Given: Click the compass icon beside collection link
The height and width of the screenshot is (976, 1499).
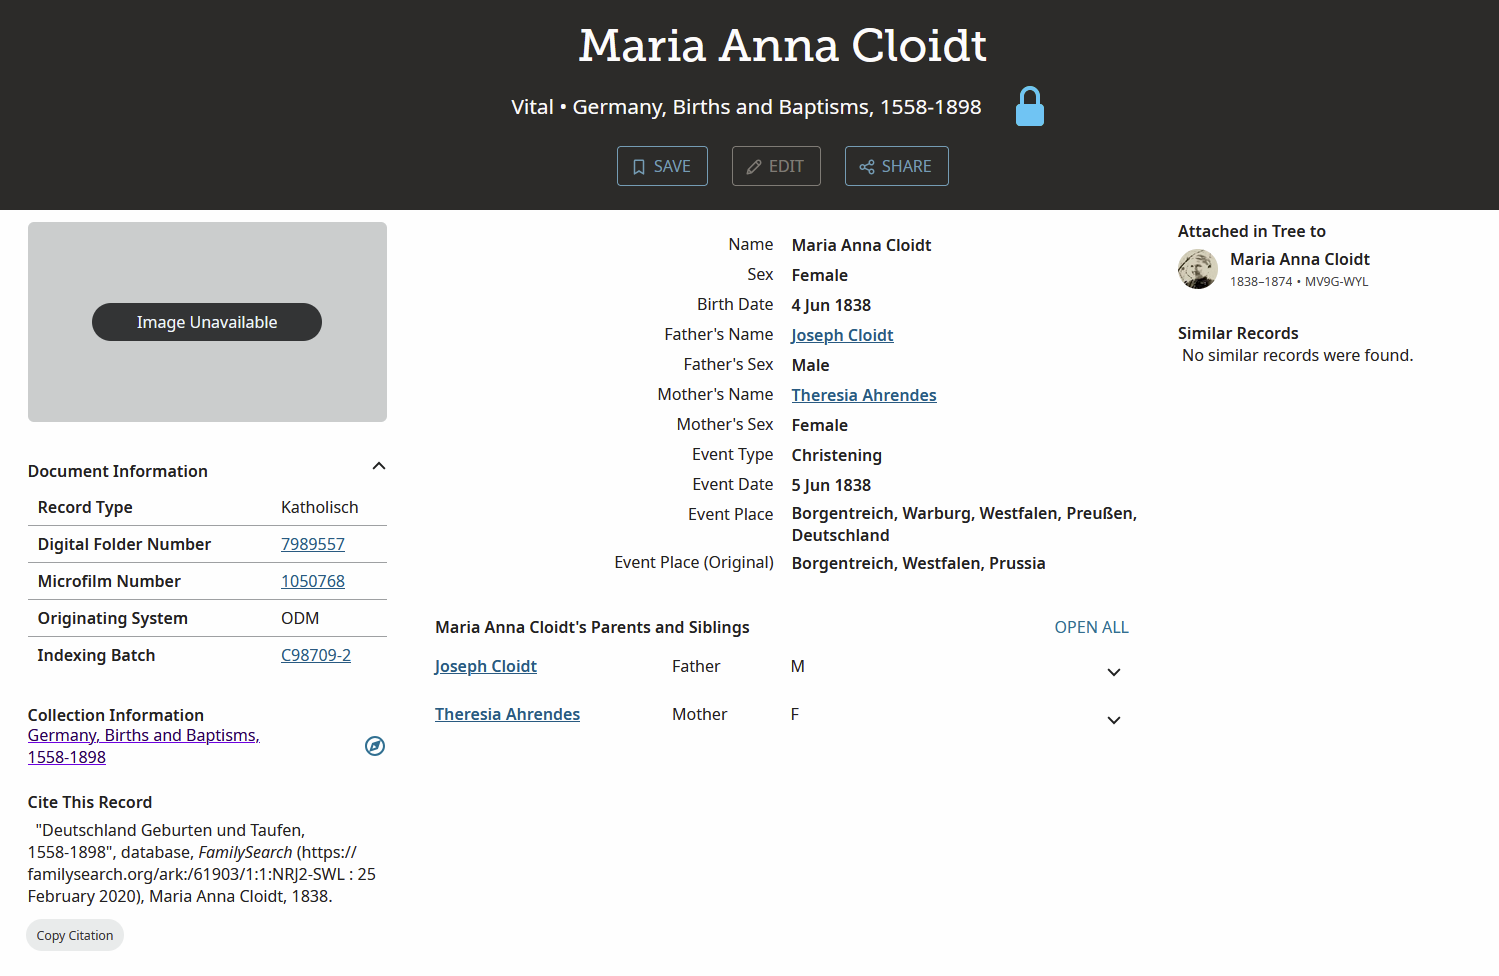Looking at the screenshot, I should point(375,746).
